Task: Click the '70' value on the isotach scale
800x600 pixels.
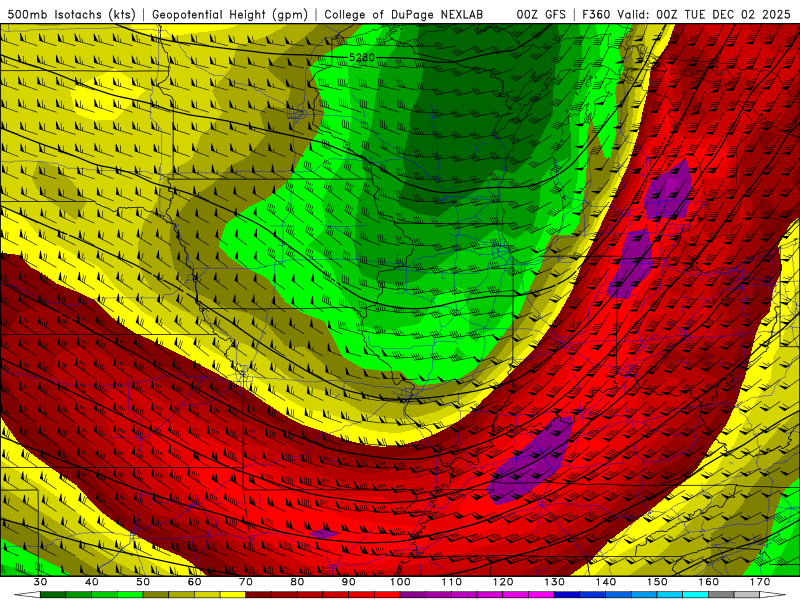Action: point(246,582)
